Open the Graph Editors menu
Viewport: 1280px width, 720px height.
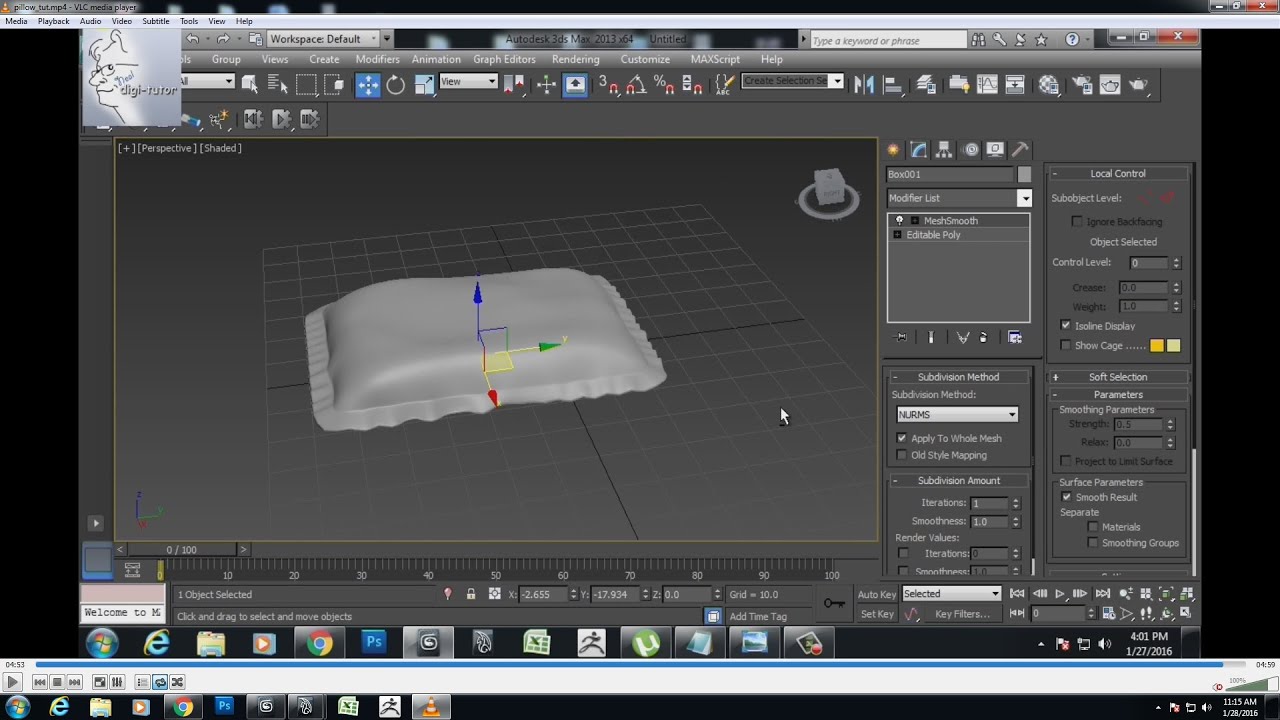pyautogui.click(x=504, y=59)
